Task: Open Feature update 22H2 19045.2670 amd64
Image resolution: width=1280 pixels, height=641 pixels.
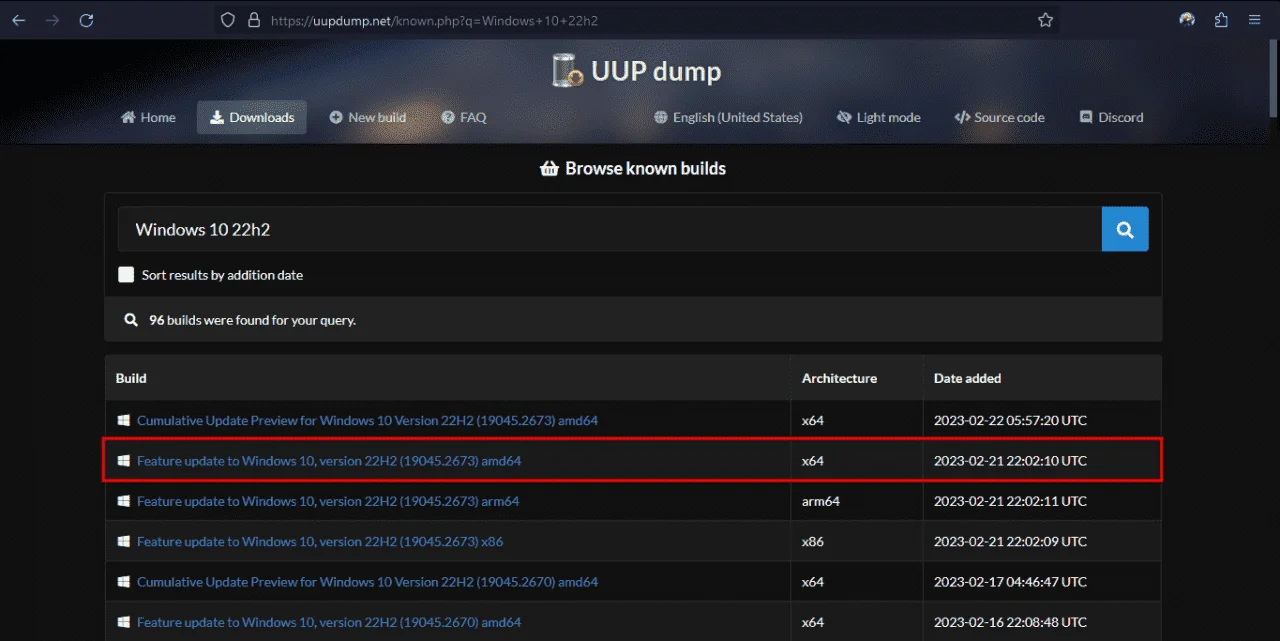Action: 329,622
